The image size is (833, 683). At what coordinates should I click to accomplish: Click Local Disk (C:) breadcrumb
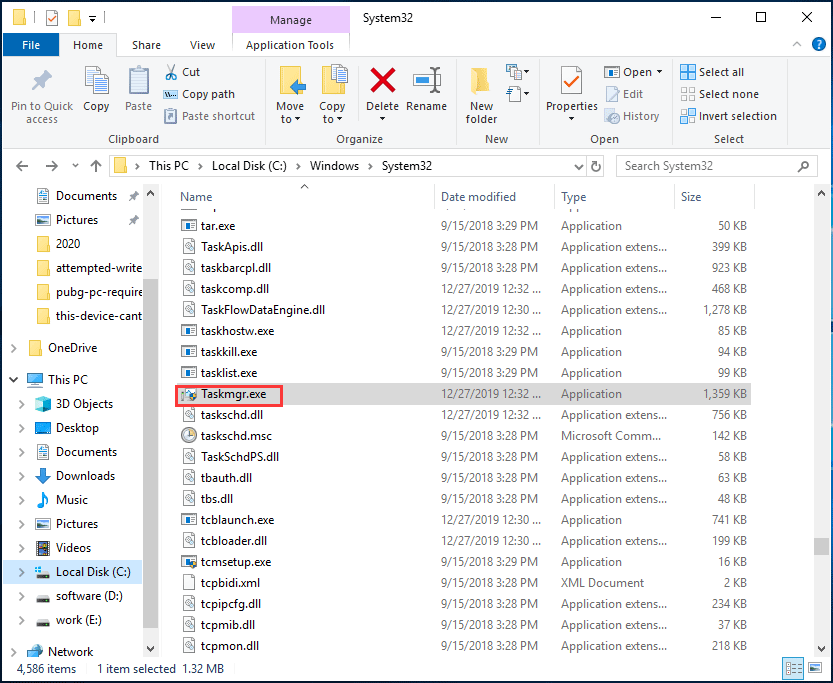249,166
